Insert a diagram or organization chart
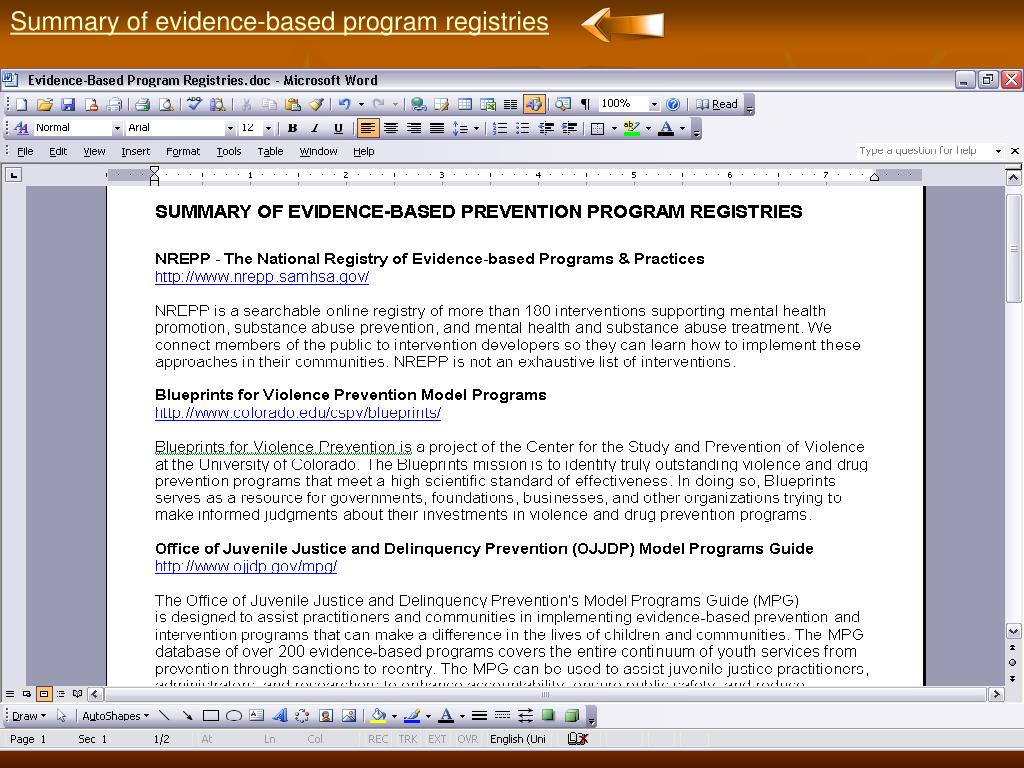The width and height of the screenshot is (1024, 768). [x=302, y=716]
